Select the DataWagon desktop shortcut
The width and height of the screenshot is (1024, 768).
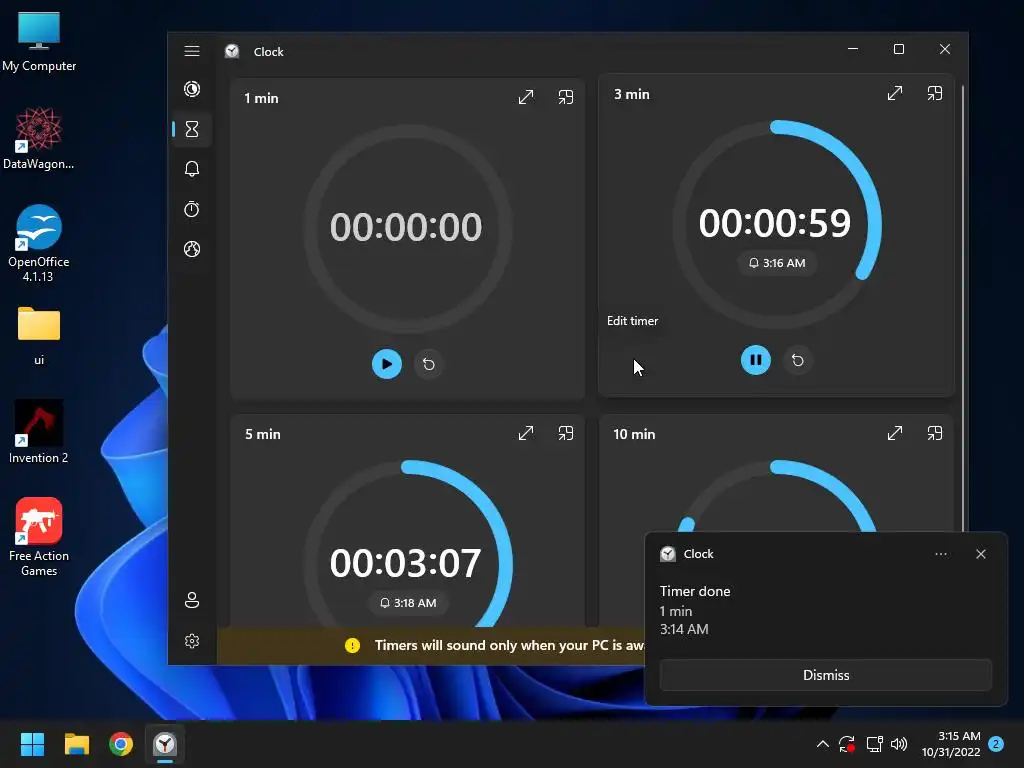pos(39,138)
